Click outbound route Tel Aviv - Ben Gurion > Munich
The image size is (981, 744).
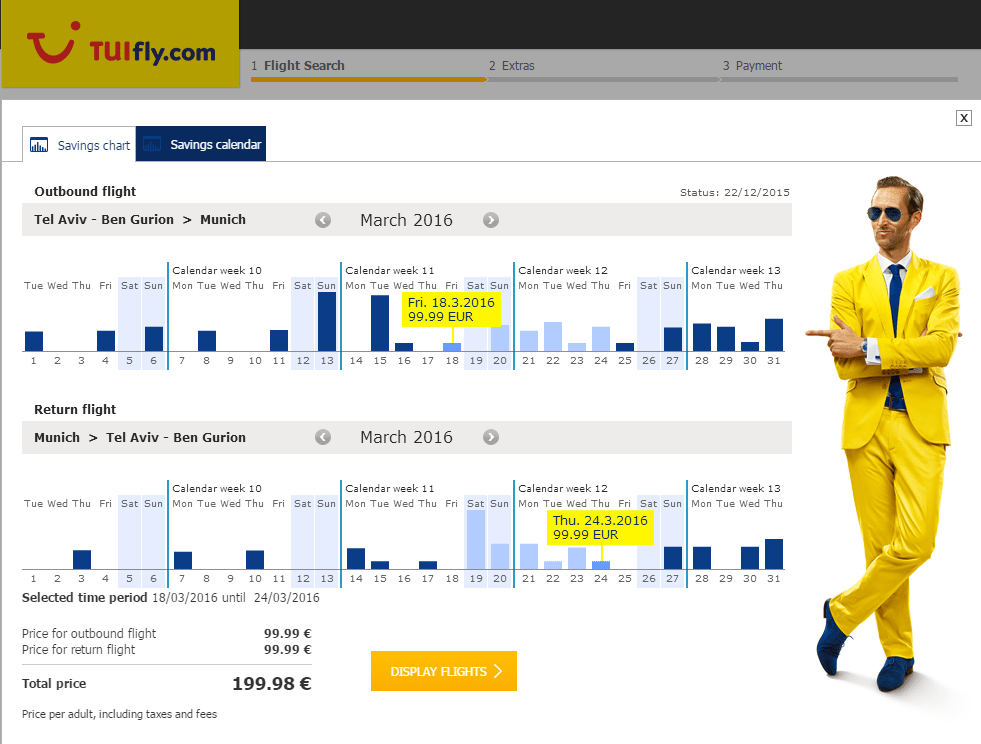click(x=140, y=220)
